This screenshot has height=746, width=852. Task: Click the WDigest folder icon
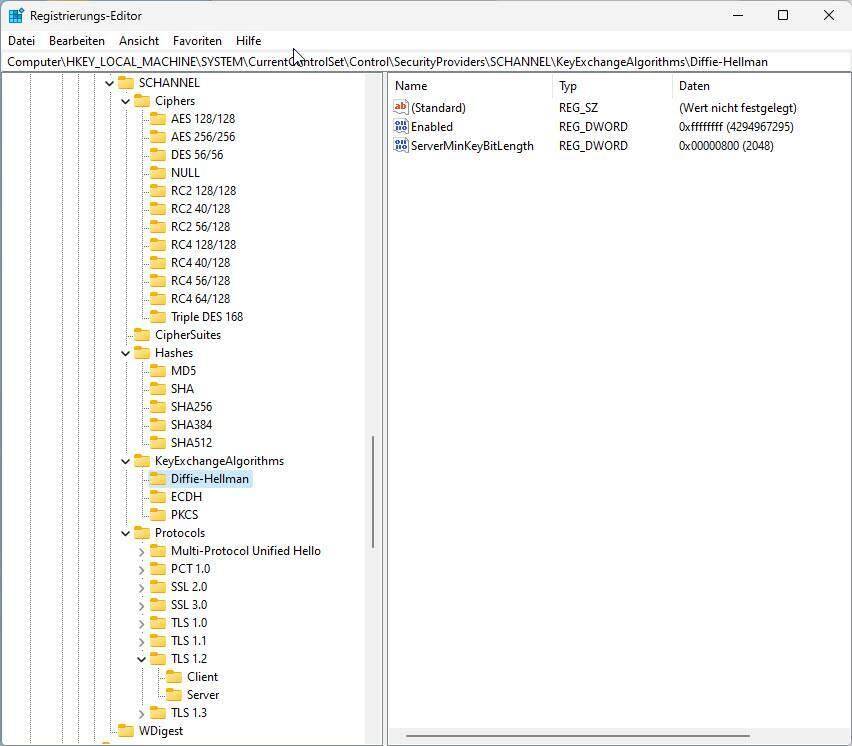(x=126, y=731)
